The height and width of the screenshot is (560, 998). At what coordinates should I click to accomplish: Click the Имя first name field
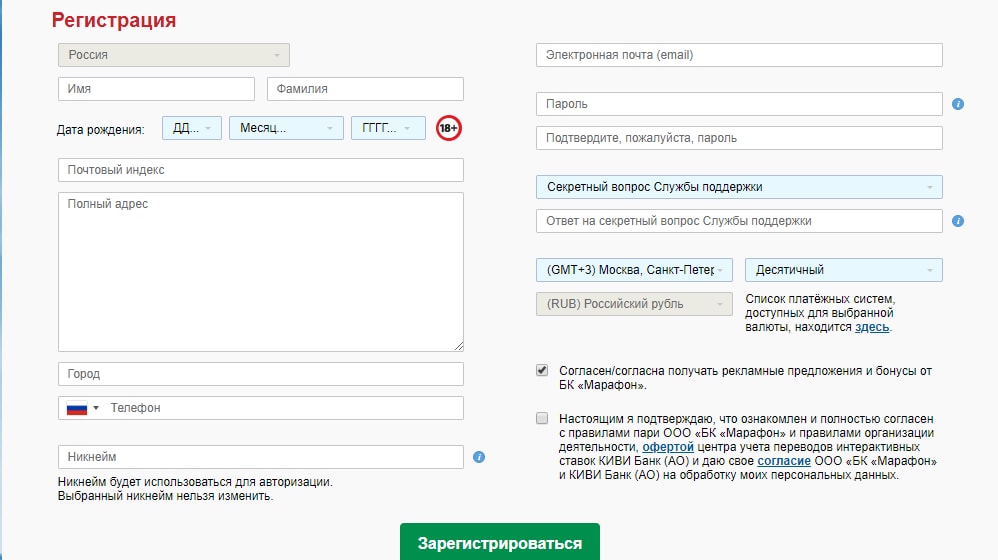click(156, 89)
